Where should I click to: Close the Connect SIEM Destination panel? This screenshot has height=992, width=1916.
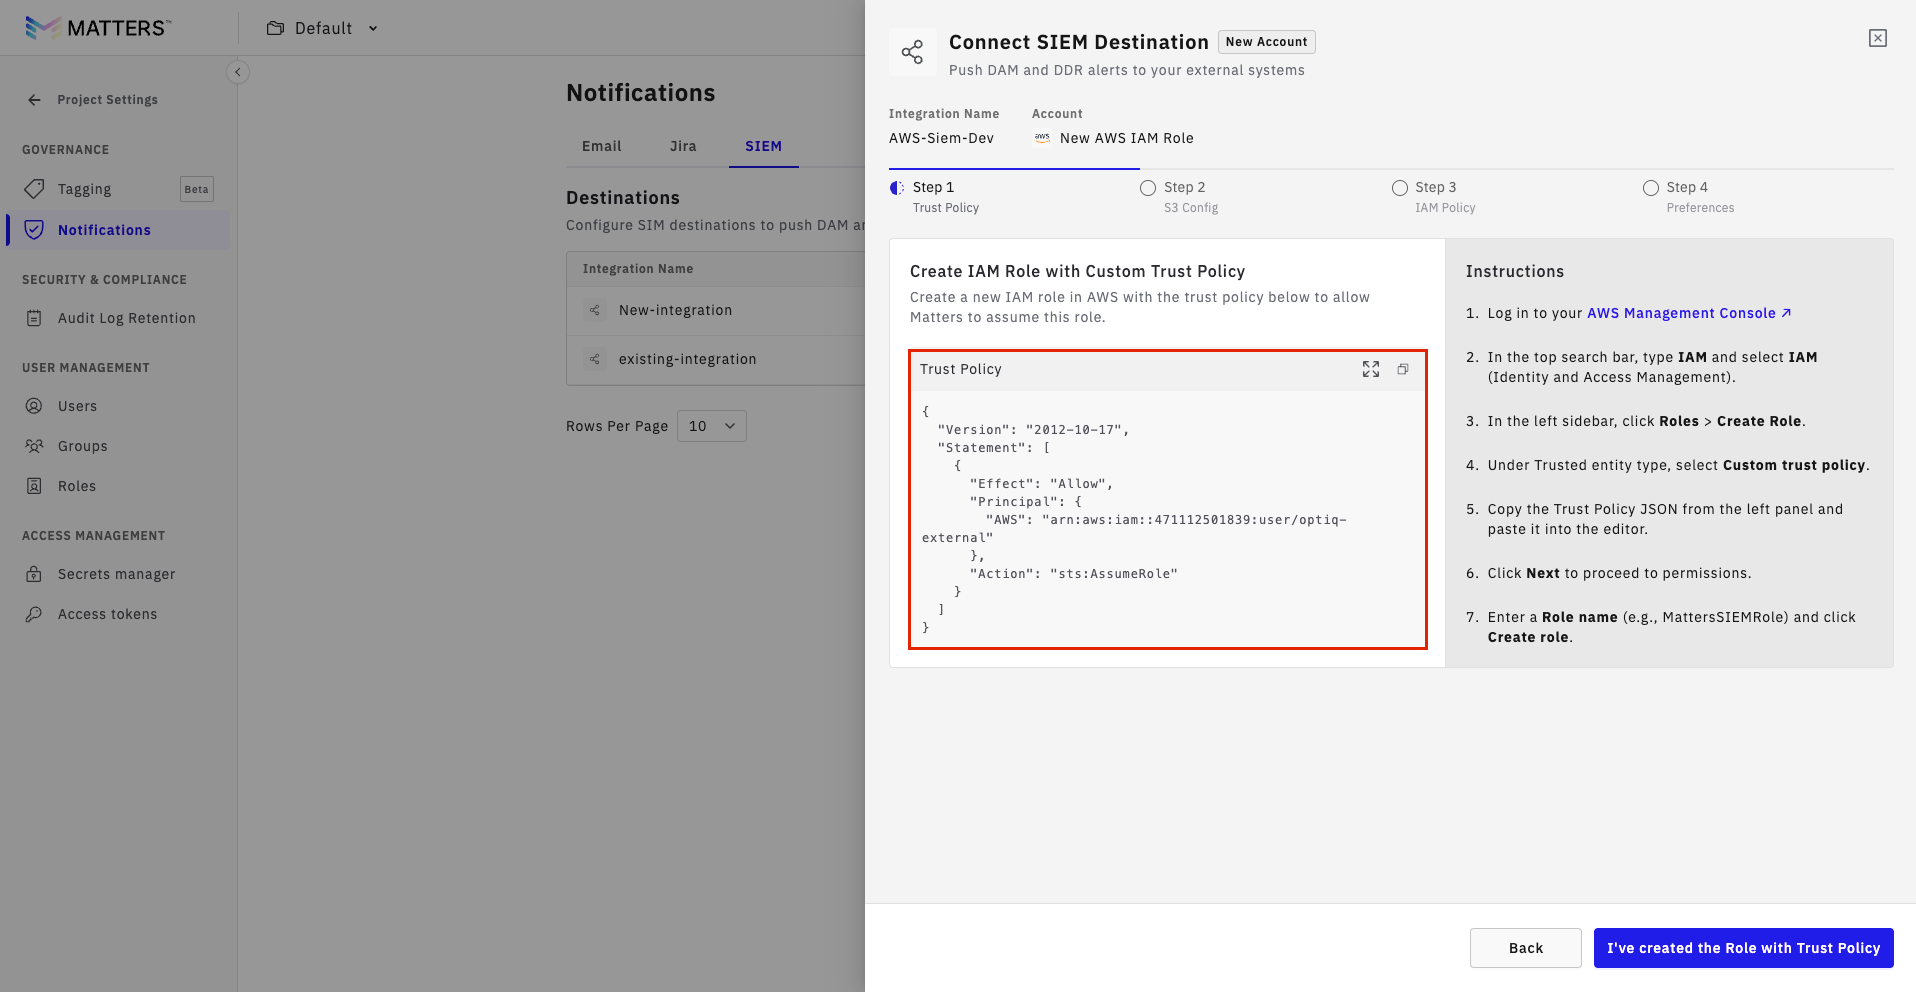pos(1877,38)
